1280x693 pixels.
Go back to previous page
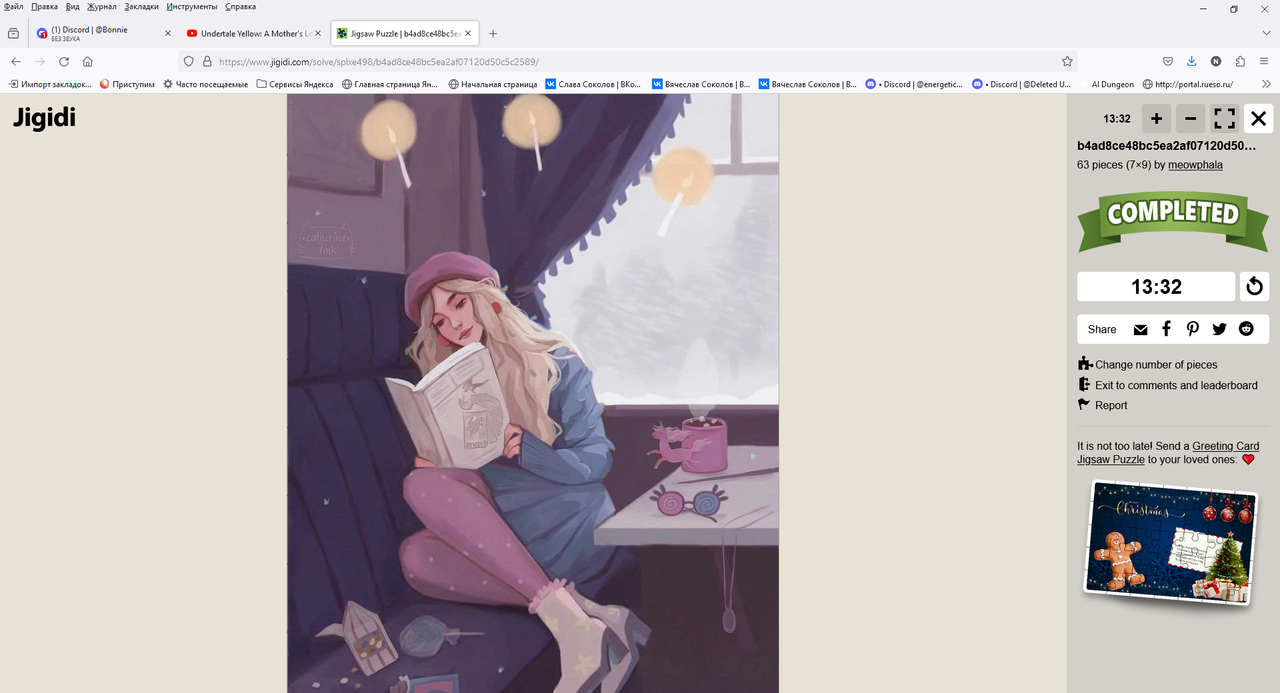[15, 61]
